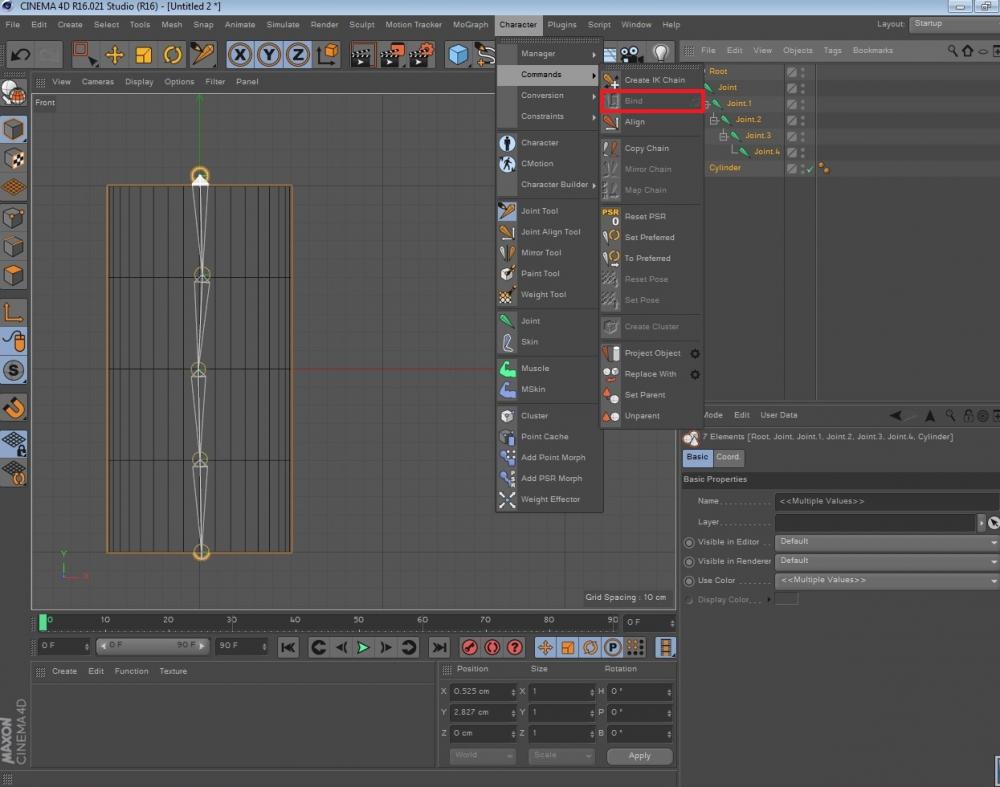Select the Rotate tool in the top toolbar

(x=173, y=55)
